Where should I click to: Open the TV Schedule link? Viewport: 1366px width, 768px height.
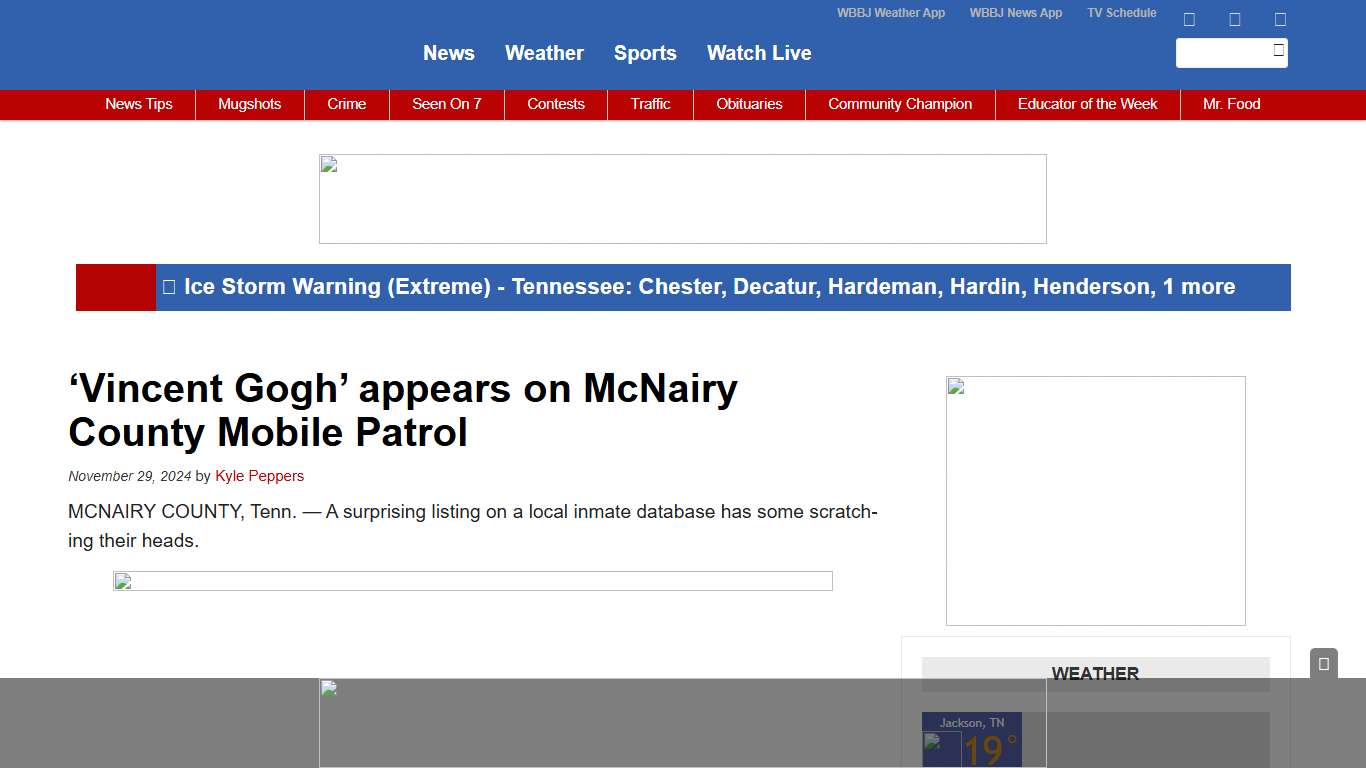[x=1121, y=13]
